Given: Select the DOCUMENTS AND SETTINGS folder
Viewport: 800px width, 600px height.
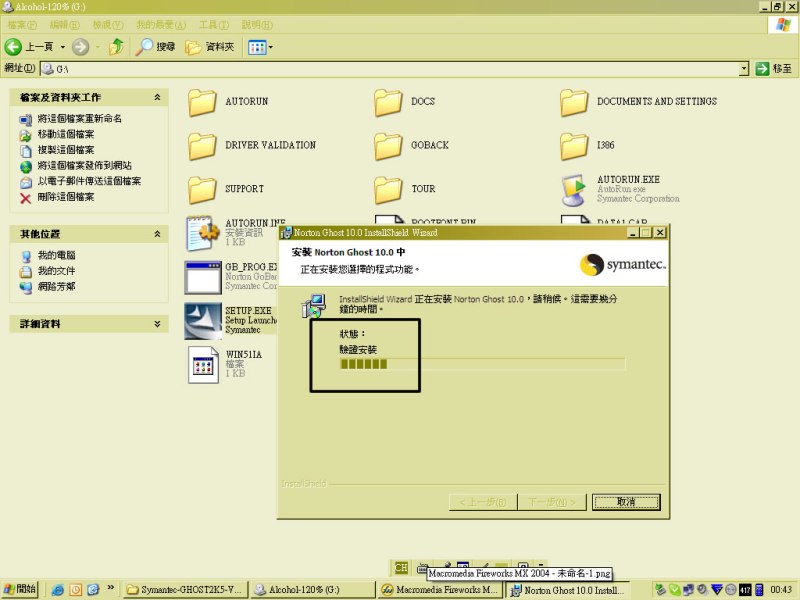Looking at the screenshot, I should pos(574,102).
